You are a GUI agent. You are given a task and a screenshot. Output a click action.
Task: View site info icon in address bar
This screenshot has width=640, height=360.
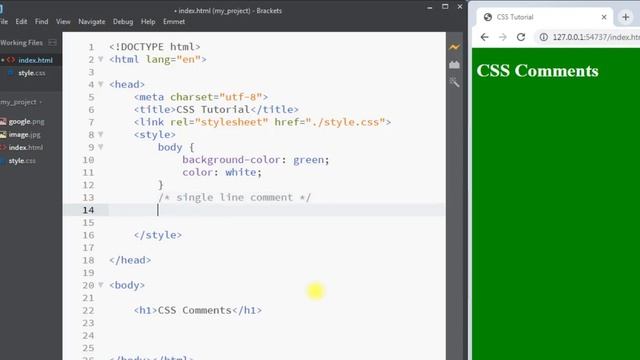(x=544, y=37)
